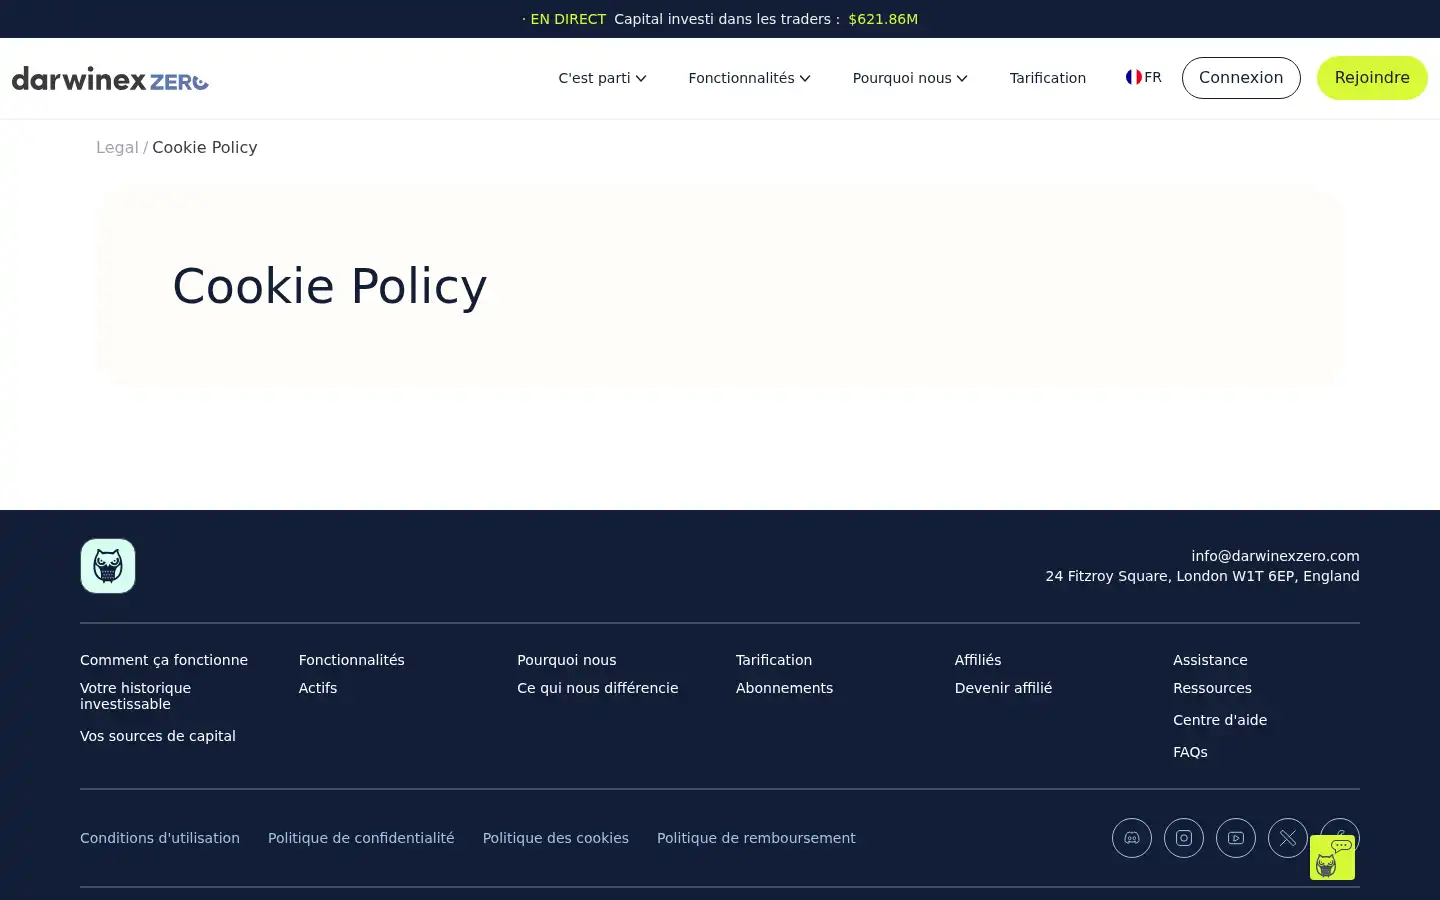The width and height of the screenshot is (1440, 900).
Task: Open Vos sources de capital link
Action: (158, 736)
